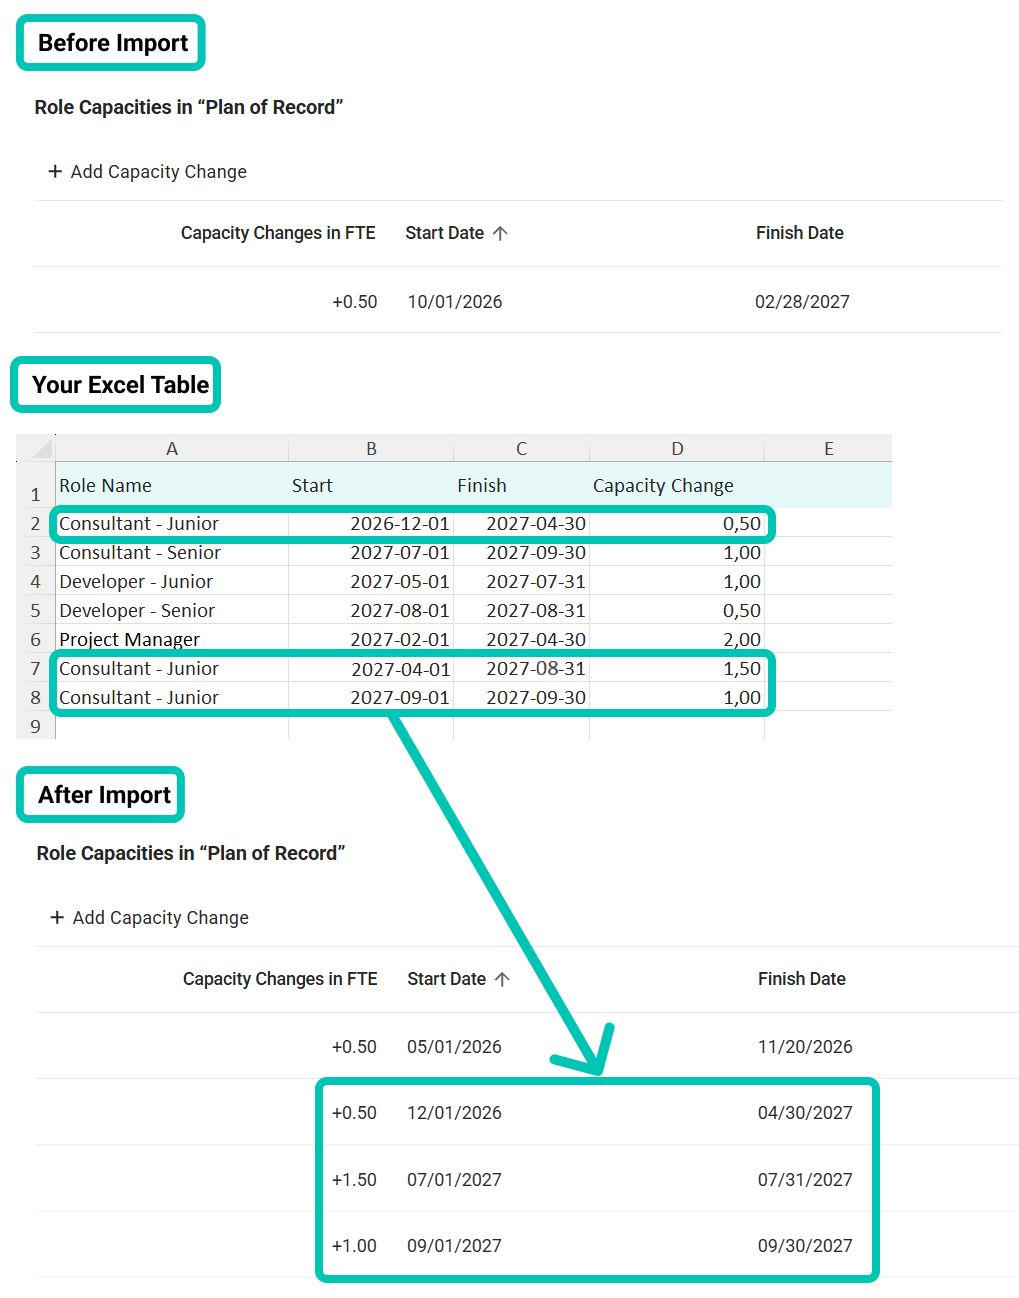Click Capacity Changes in FTE header in Before Import
The height and width of the screenshot is (1298, 1019).
click(x=278, y=233)
